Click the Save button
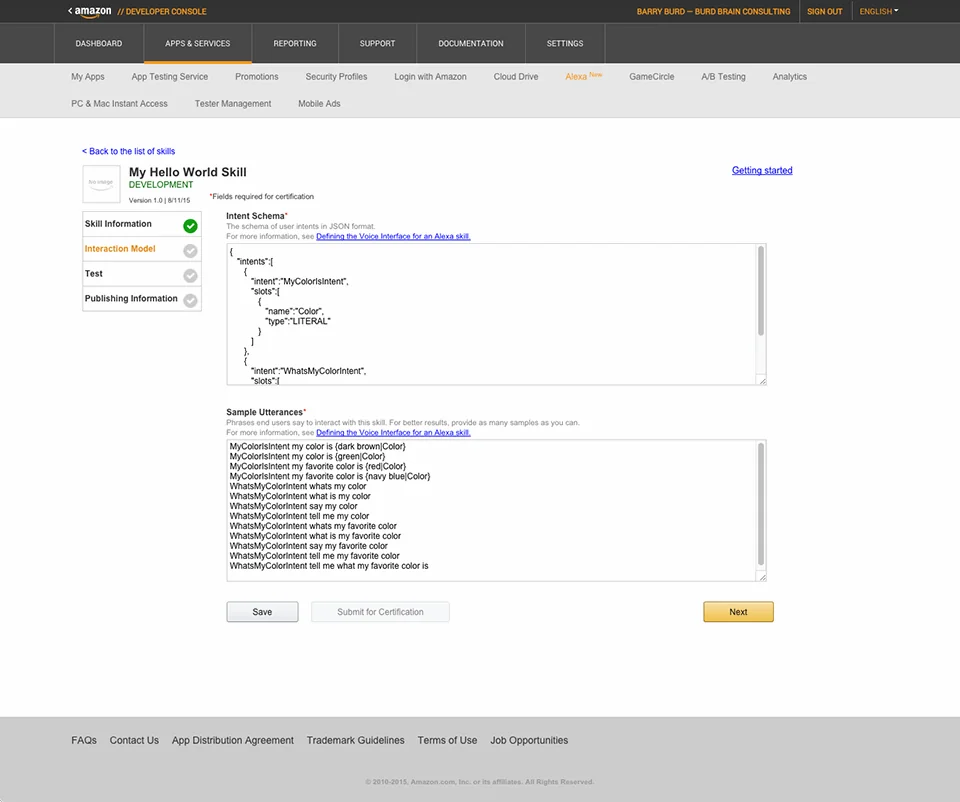The image size is (960, 802). pyautogui.click(x=262, y=612)
